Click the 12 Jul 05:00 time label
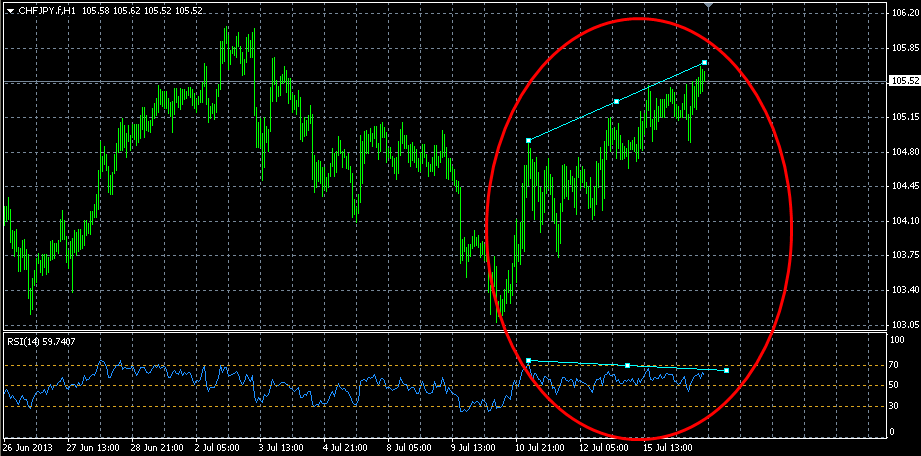The image size is (921, 456). 606,448
